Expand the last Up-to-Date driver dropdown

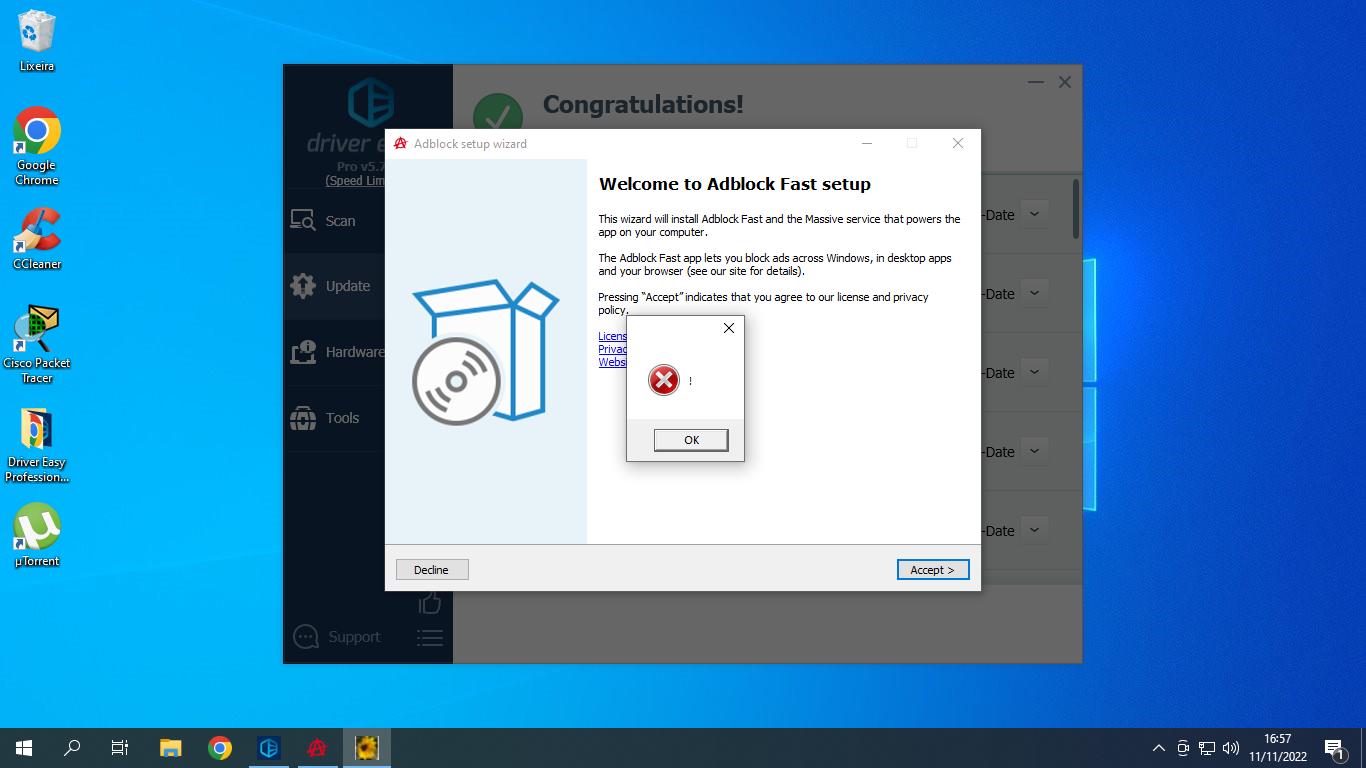(1034, 530)
